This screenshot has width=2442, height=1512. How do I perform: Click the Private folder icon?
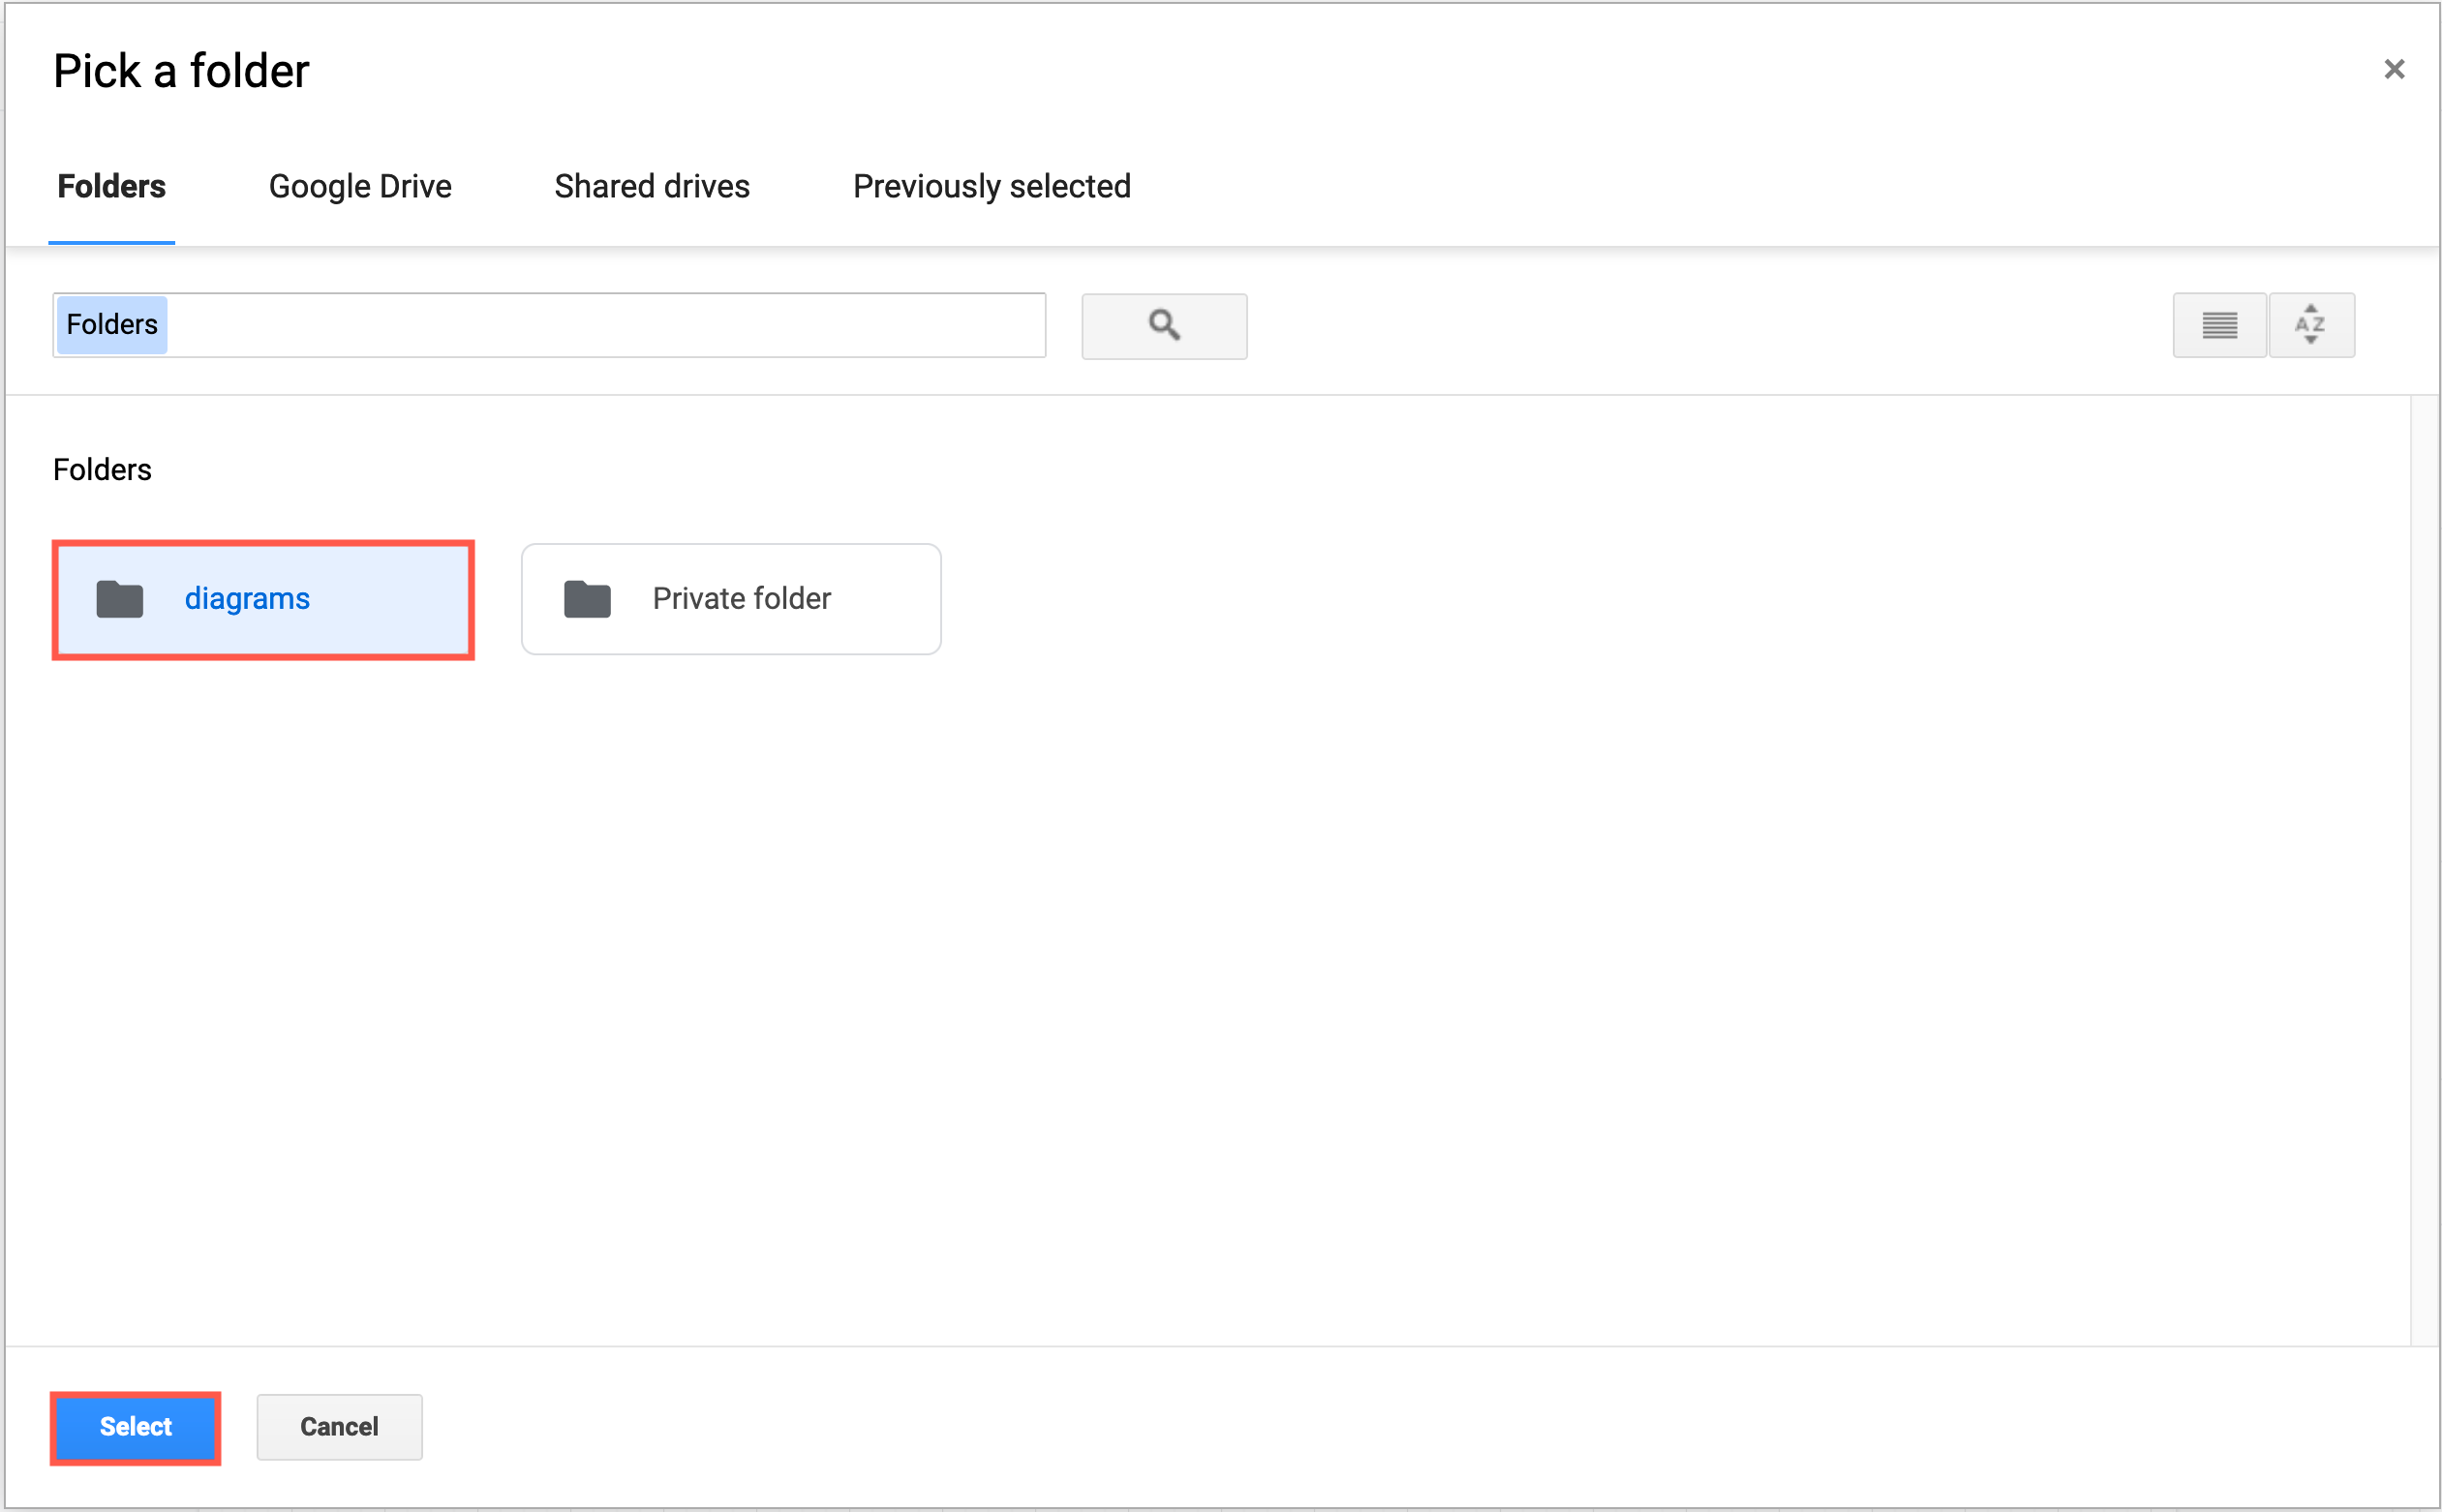pyautogui.click(x=587, y=598)
